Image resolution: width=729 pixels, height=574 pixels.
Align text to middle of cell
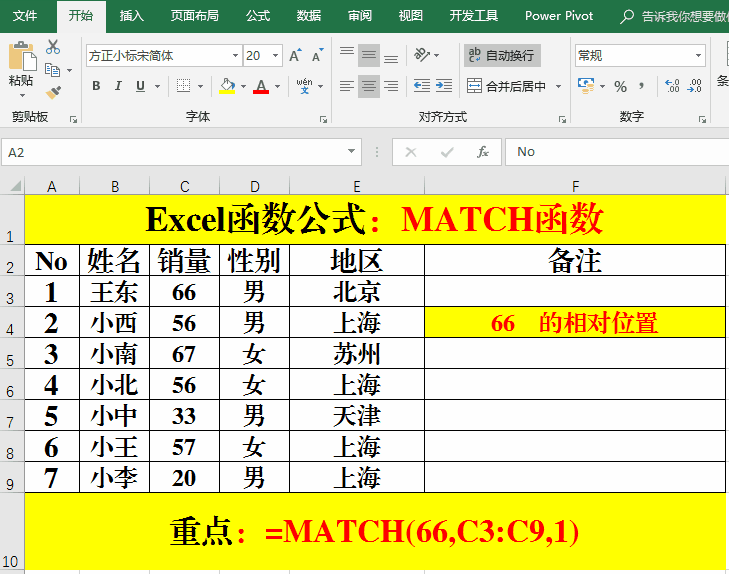369,55
